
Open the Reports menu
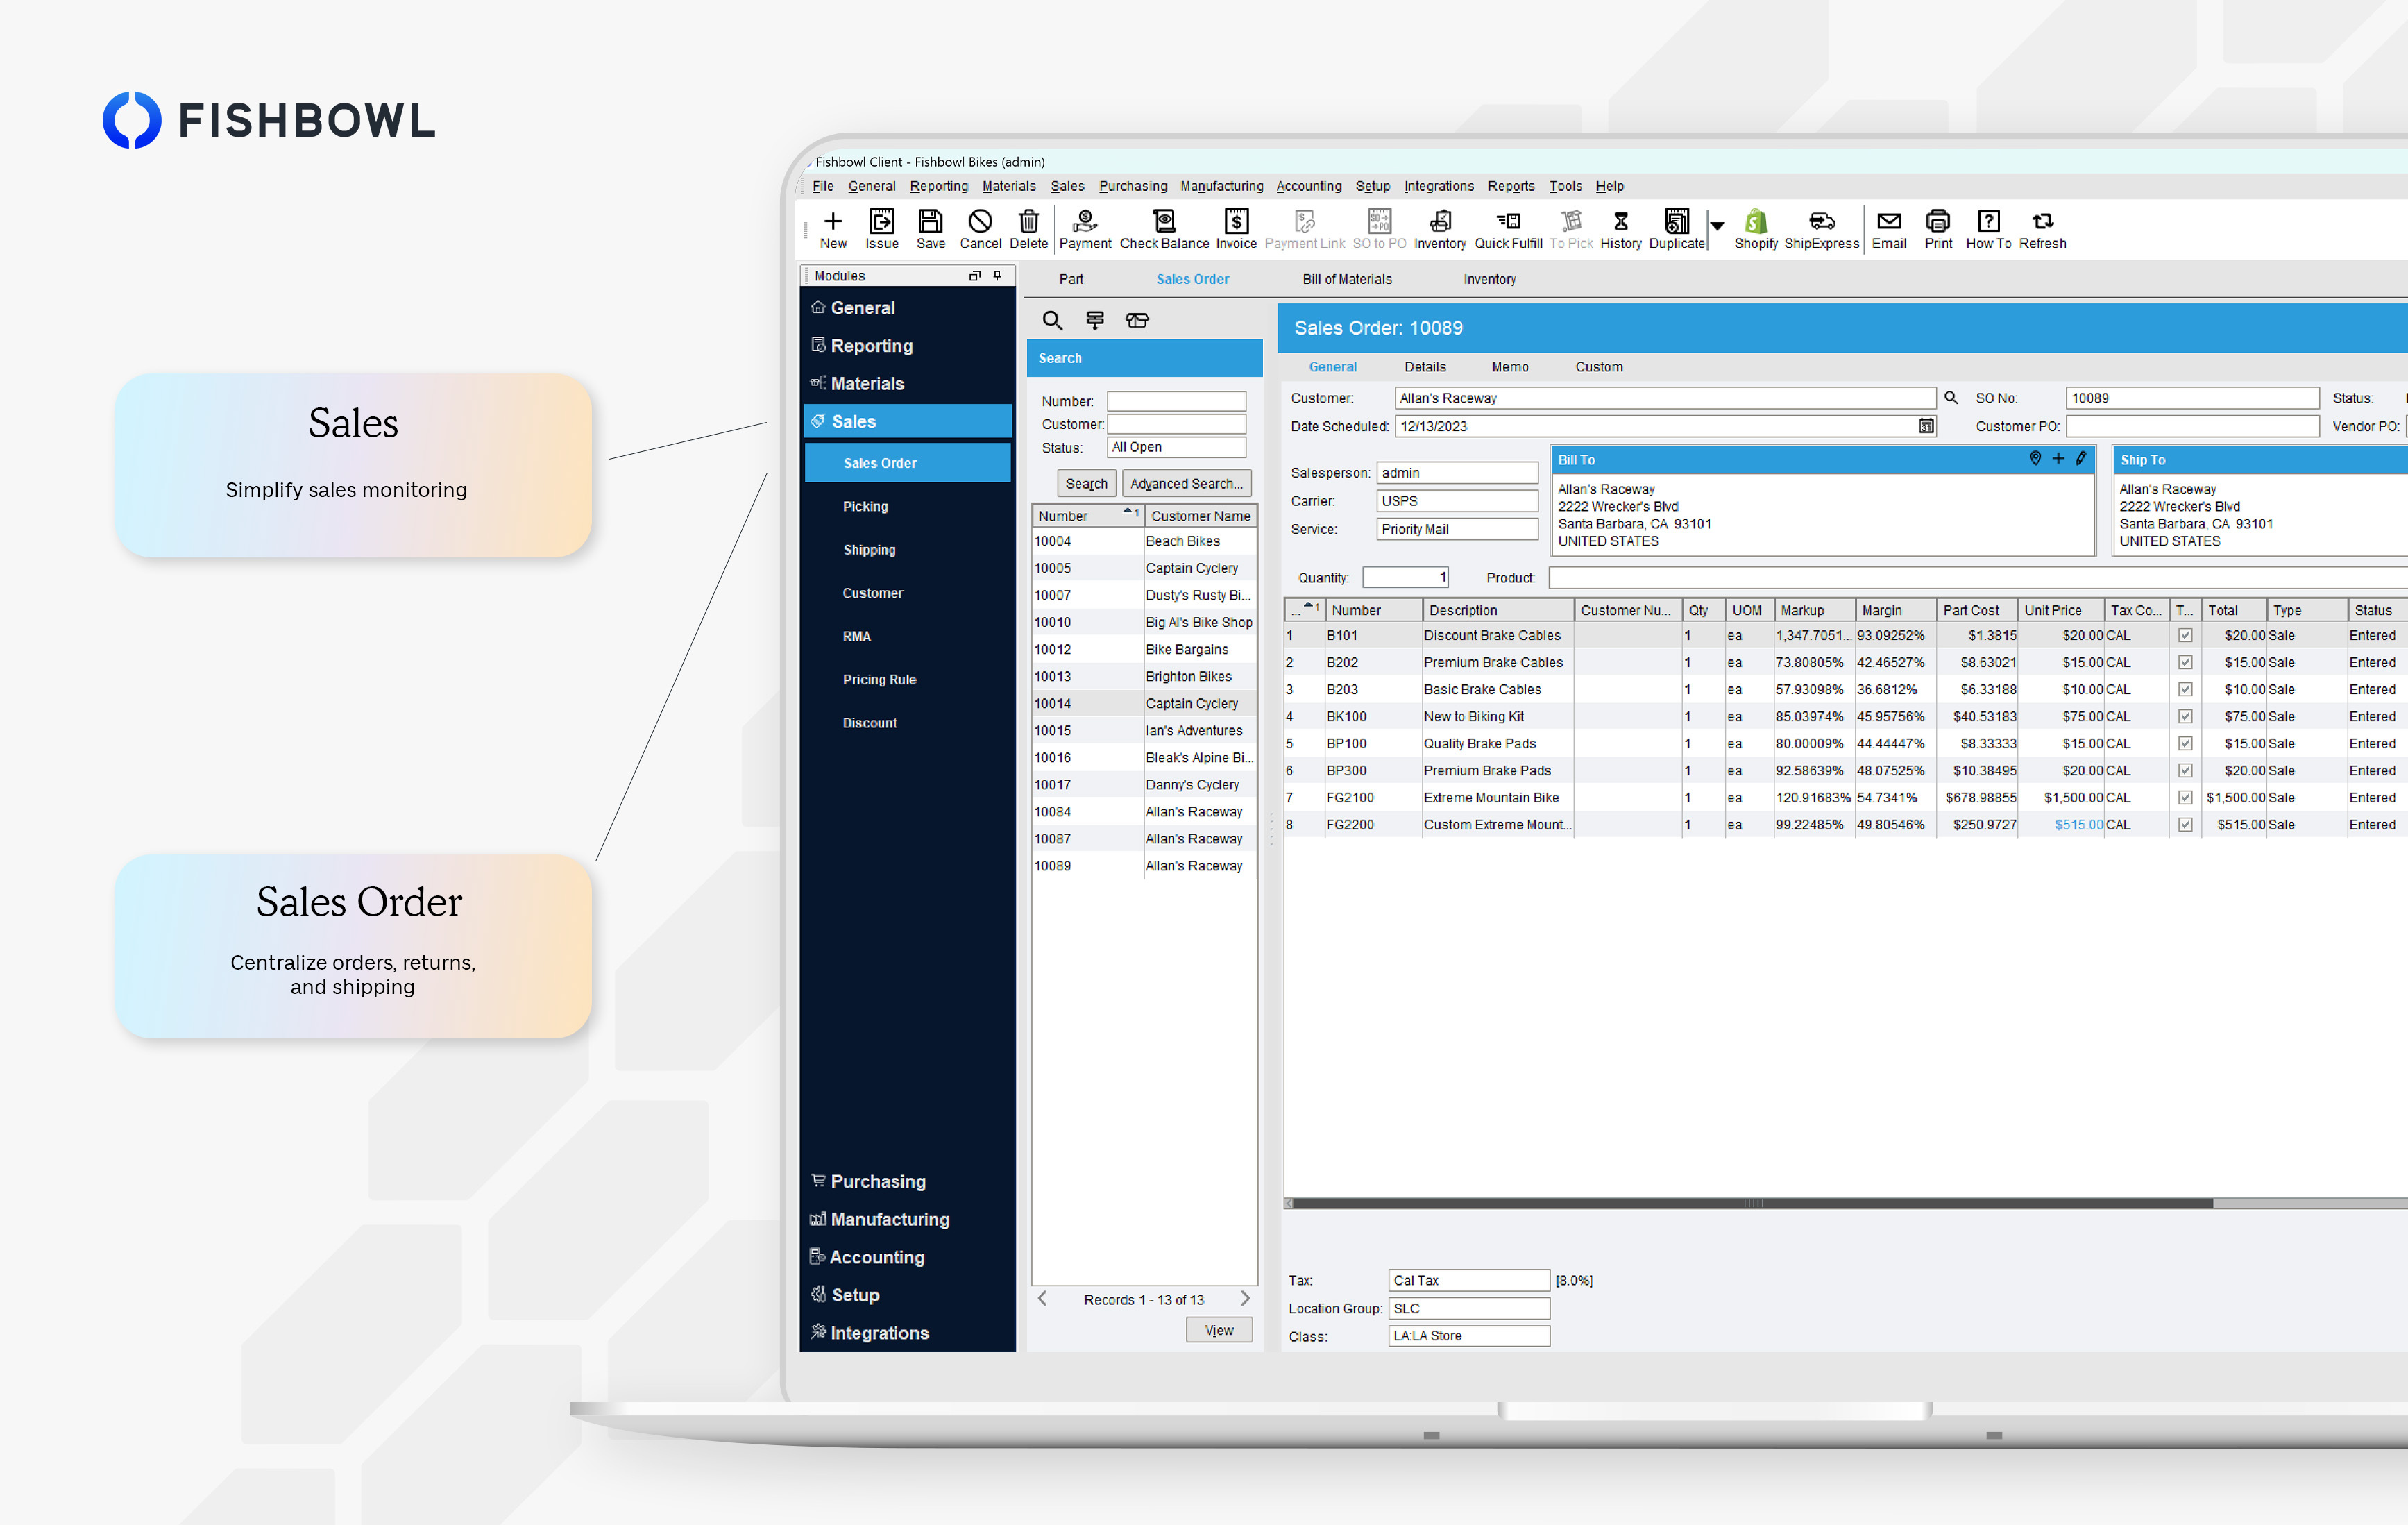click(1511, 186)
